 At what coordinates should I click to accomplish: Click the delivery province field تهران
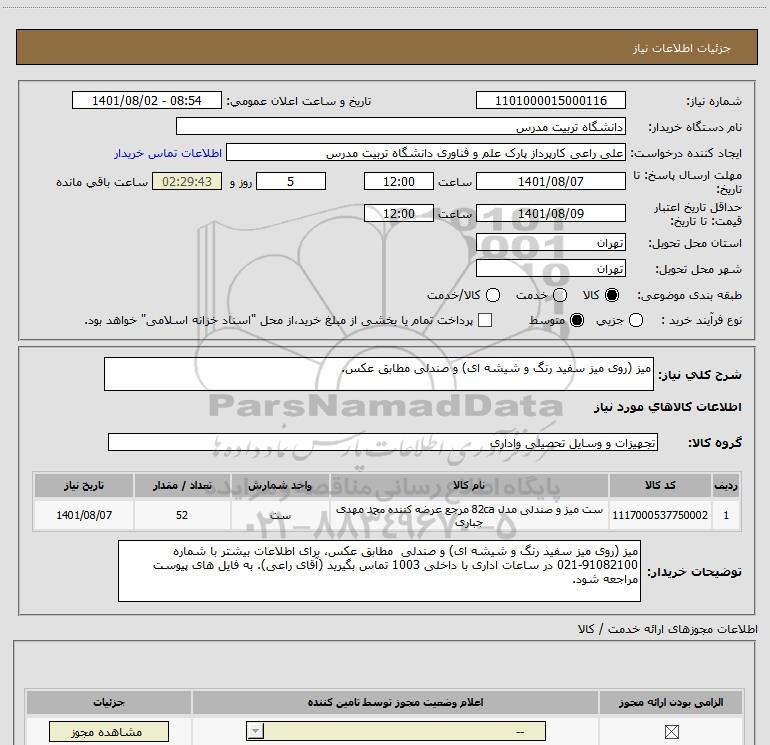[x=550, y=242]
